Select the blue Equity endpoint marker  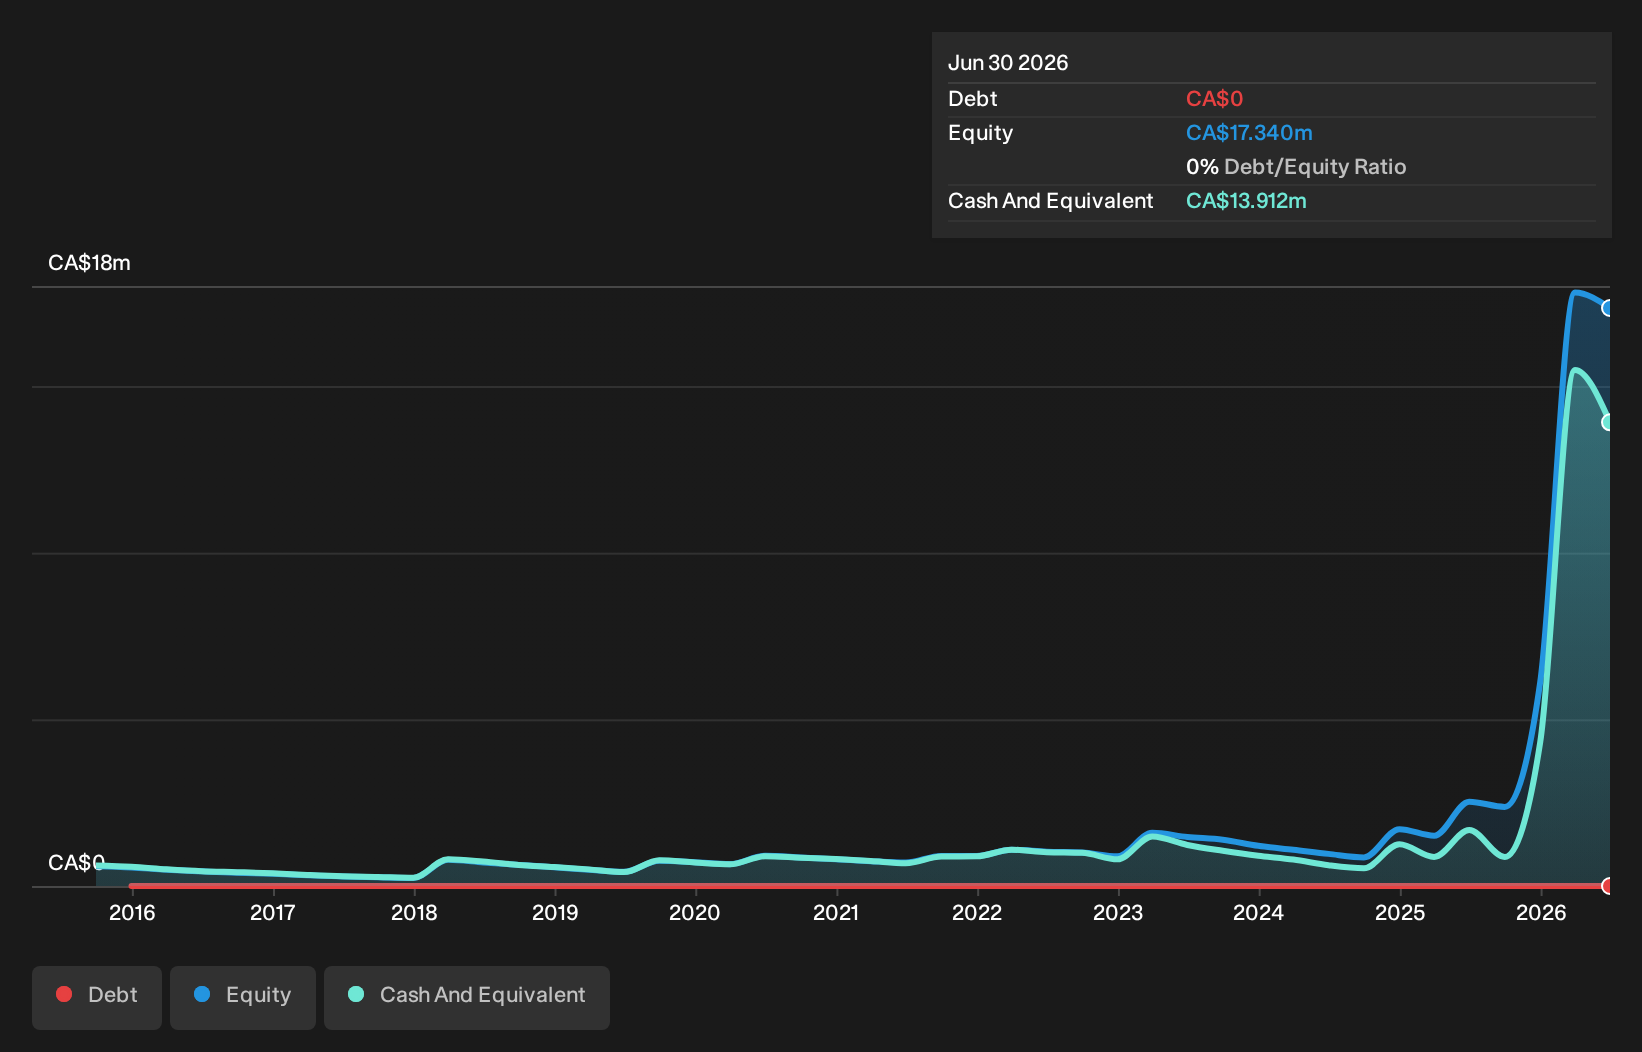coord(1608,308)
